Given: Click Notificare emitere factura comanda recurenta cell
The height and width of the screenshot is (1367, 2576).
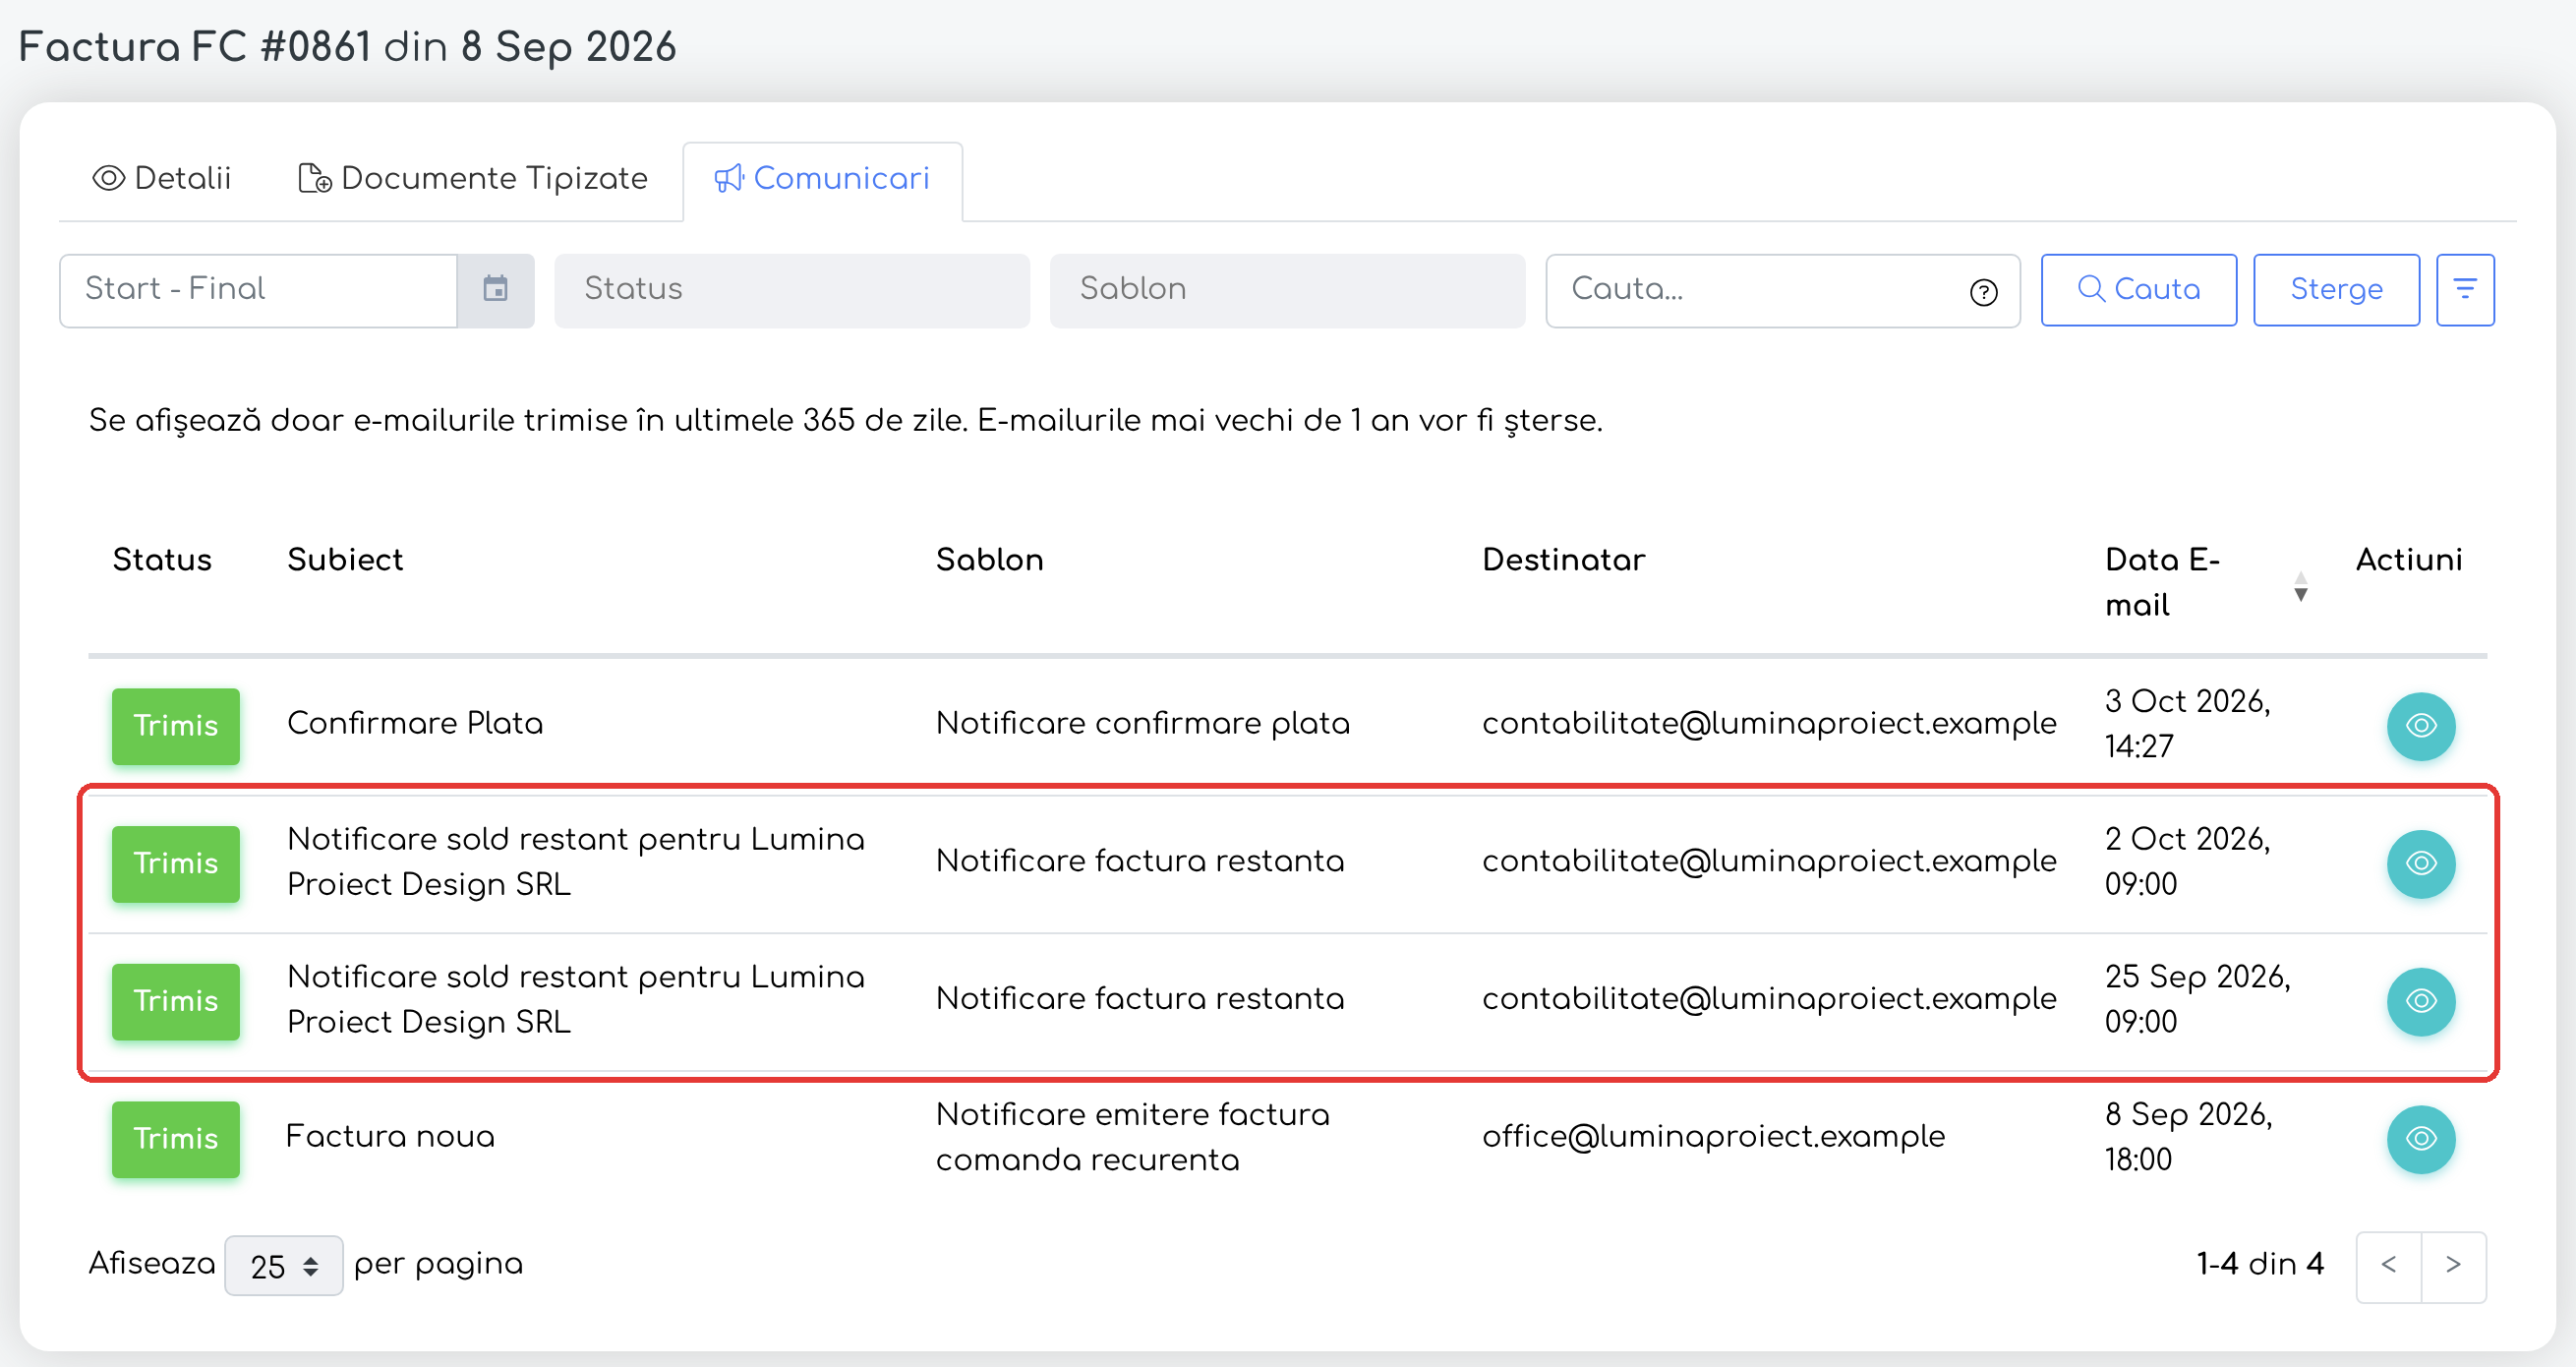Looking at the screenshot, I should [x=1133, y=1137].
